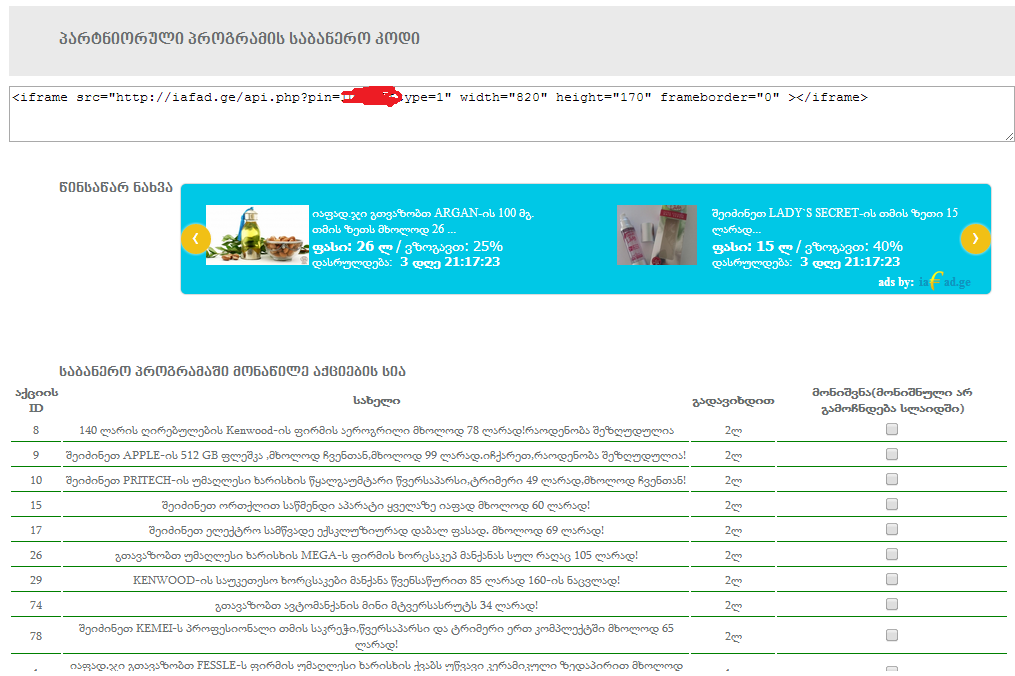This screenshot has width=1015, height=676.
Task: Tick checkbox for action ID 15 row
Action: (x=892, y=504)
